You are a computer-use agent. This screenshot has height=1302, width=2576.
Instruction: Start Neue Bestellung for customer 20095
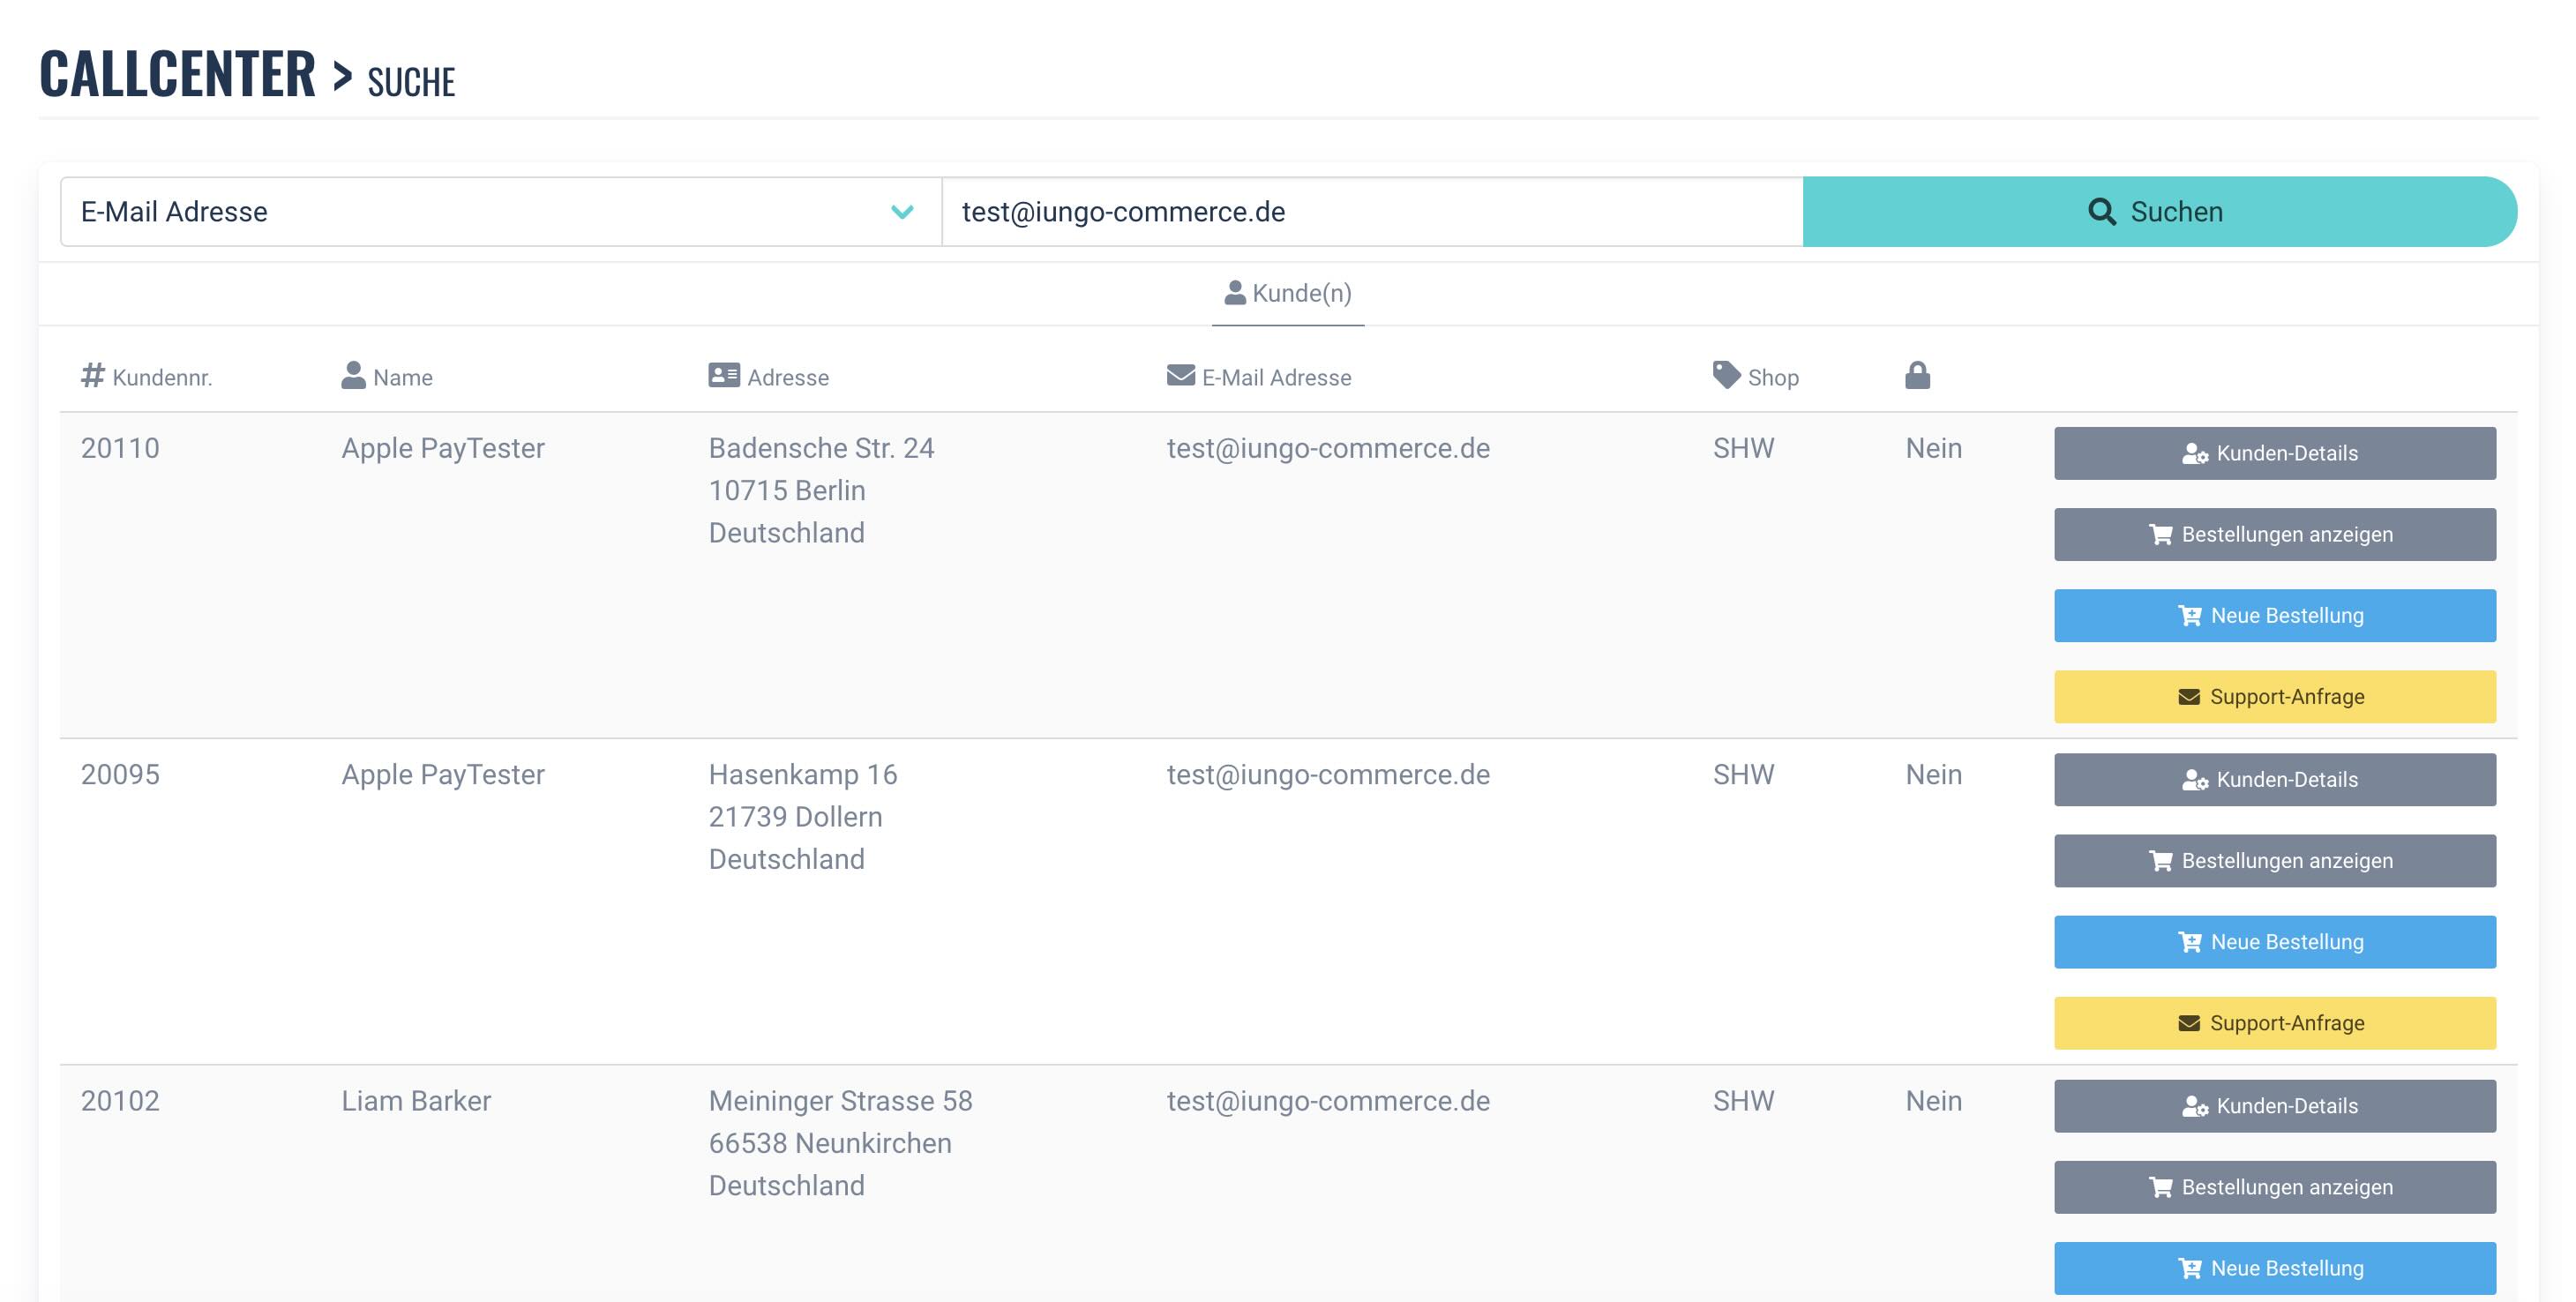tap(2274, 942)
